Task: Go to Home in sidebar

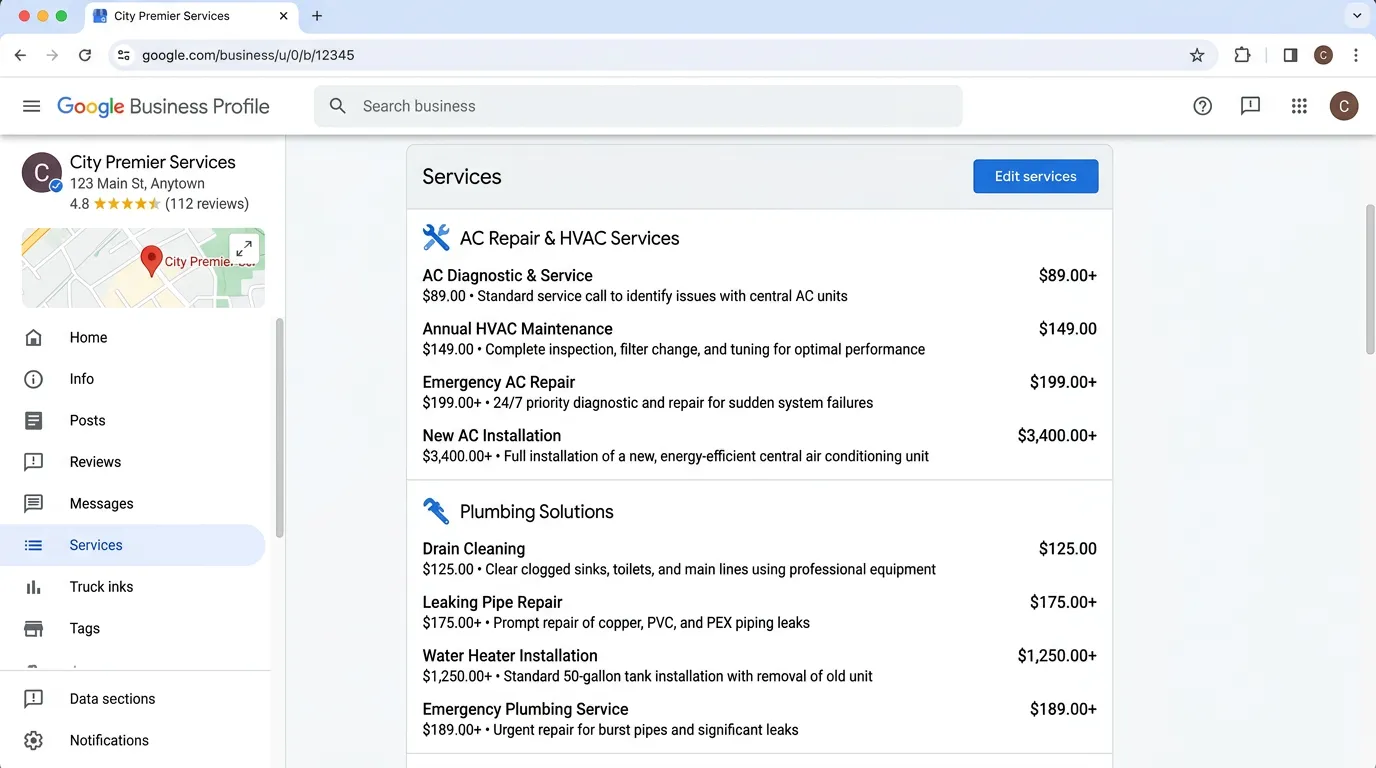Action: (x=133, y=338)
